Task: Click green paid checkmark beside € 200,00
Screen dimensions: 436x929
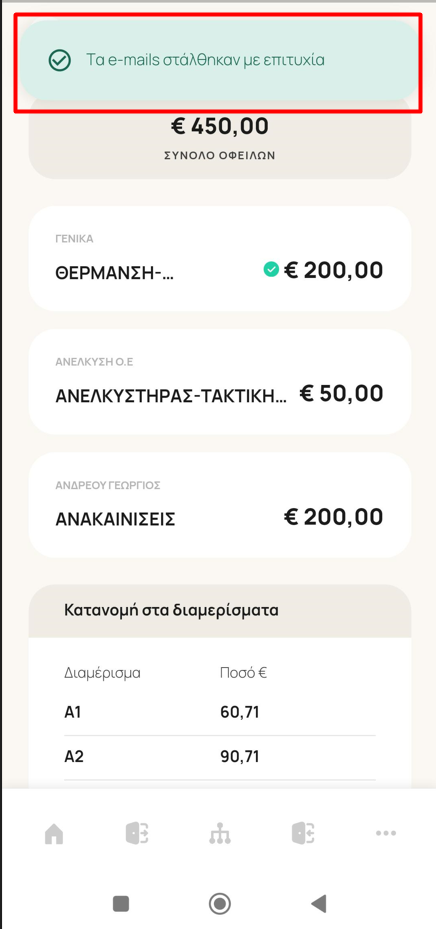Action: pyautogui.click(x=271, y=270)
